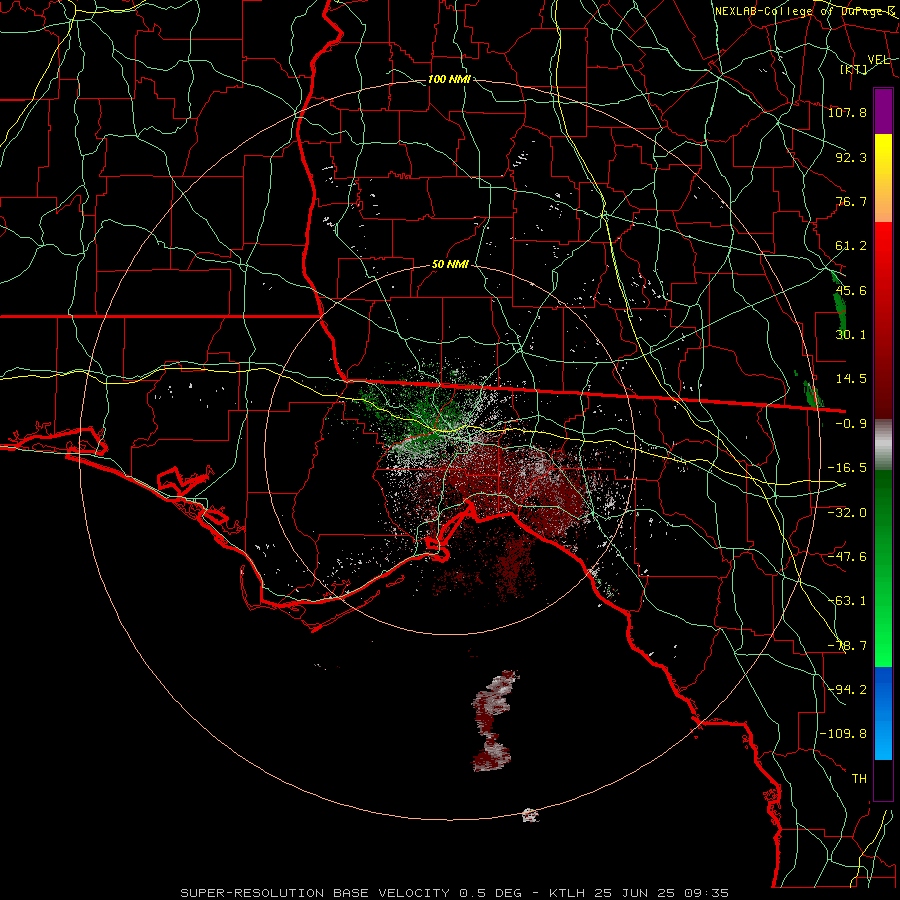Click the 30.1 velocity scale value
Screen dimensions: 900x900
(x=851, y=335)
